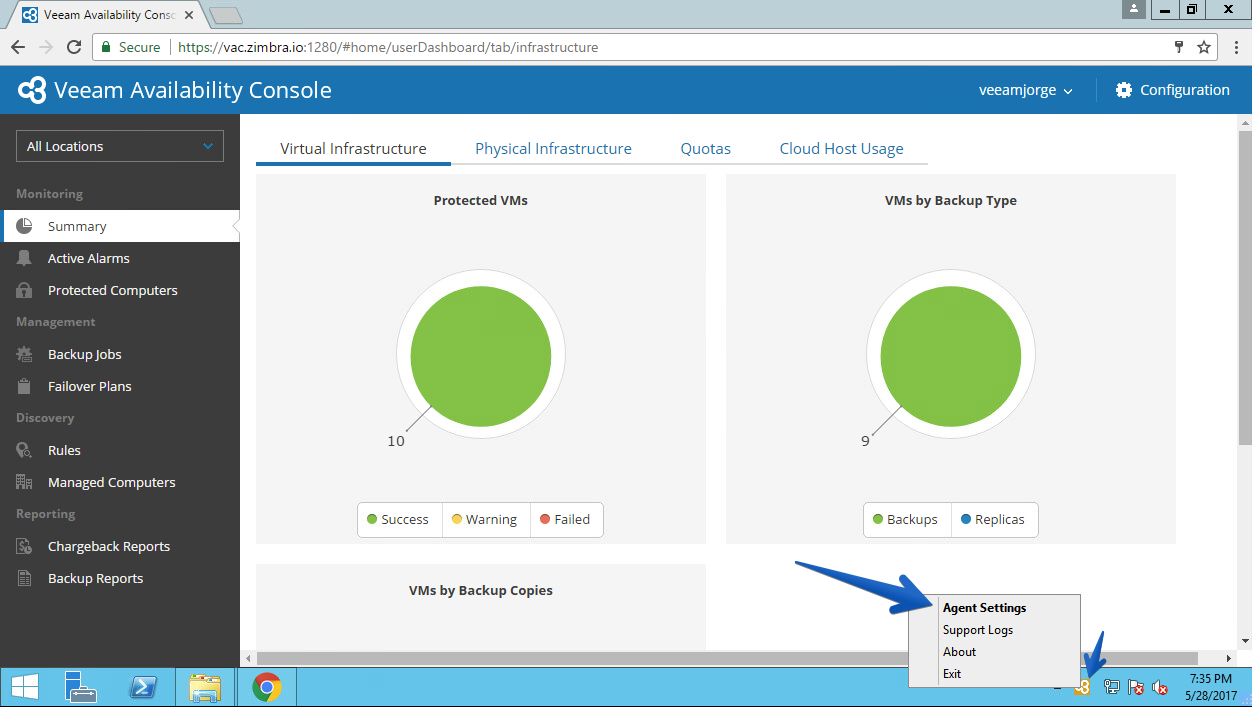The height and width of the screenshot is (707, 1252).
Task: Click the Managed Computers building icon
Action: 24,483
